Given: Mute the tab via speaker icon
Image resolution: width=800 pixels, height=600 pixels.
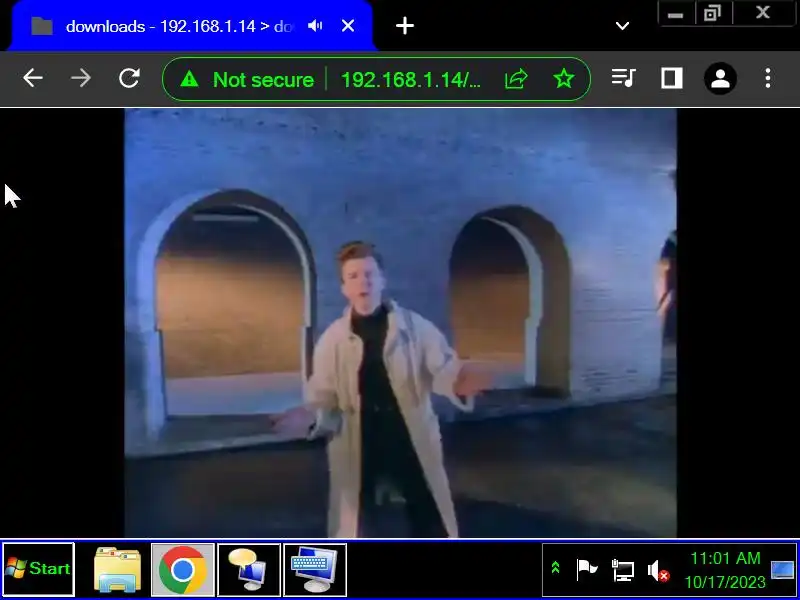Looking at the screenshot, I should (315, 26).
